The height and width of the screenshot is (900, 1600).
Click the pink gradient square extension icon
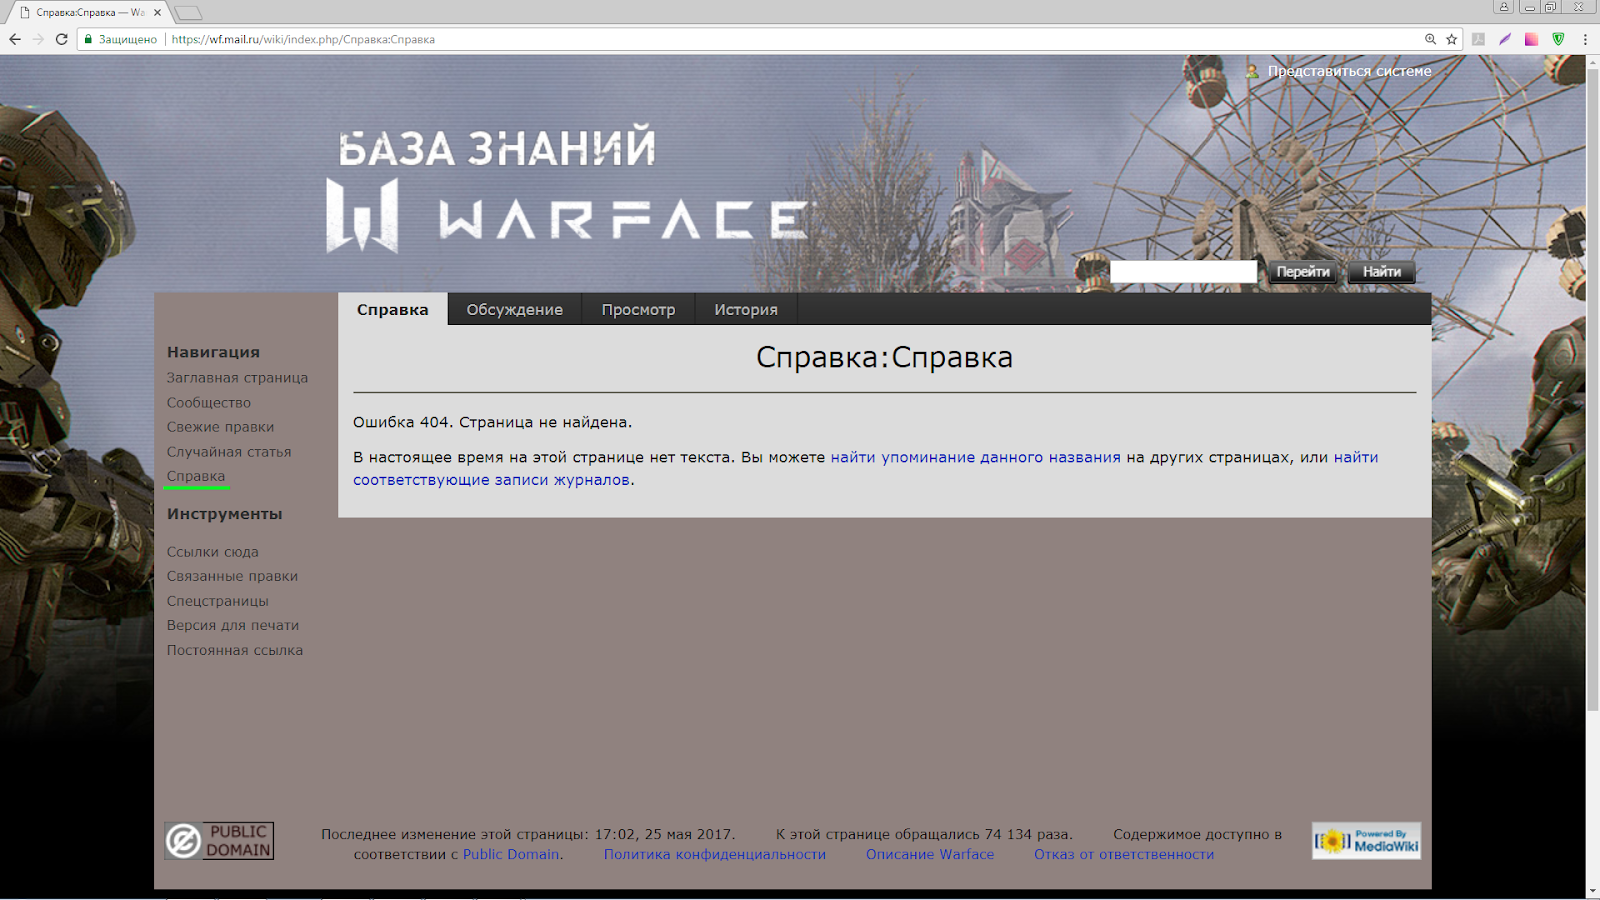tap(1531, 39)
